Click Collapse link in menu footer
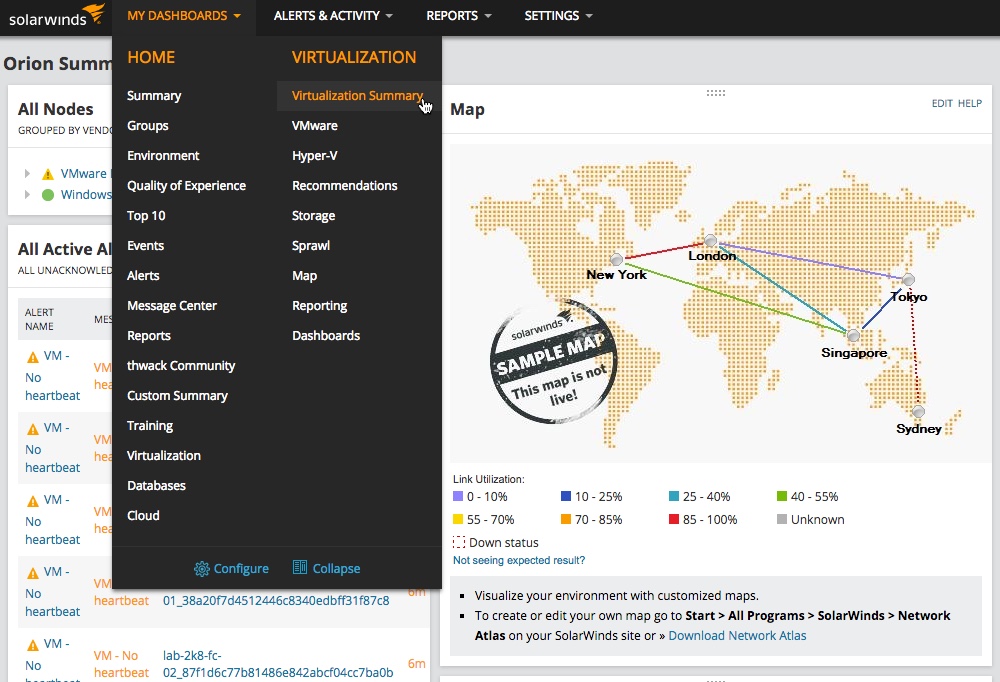The height and width of the screenshot is (682, 1000). coord(336,568)
